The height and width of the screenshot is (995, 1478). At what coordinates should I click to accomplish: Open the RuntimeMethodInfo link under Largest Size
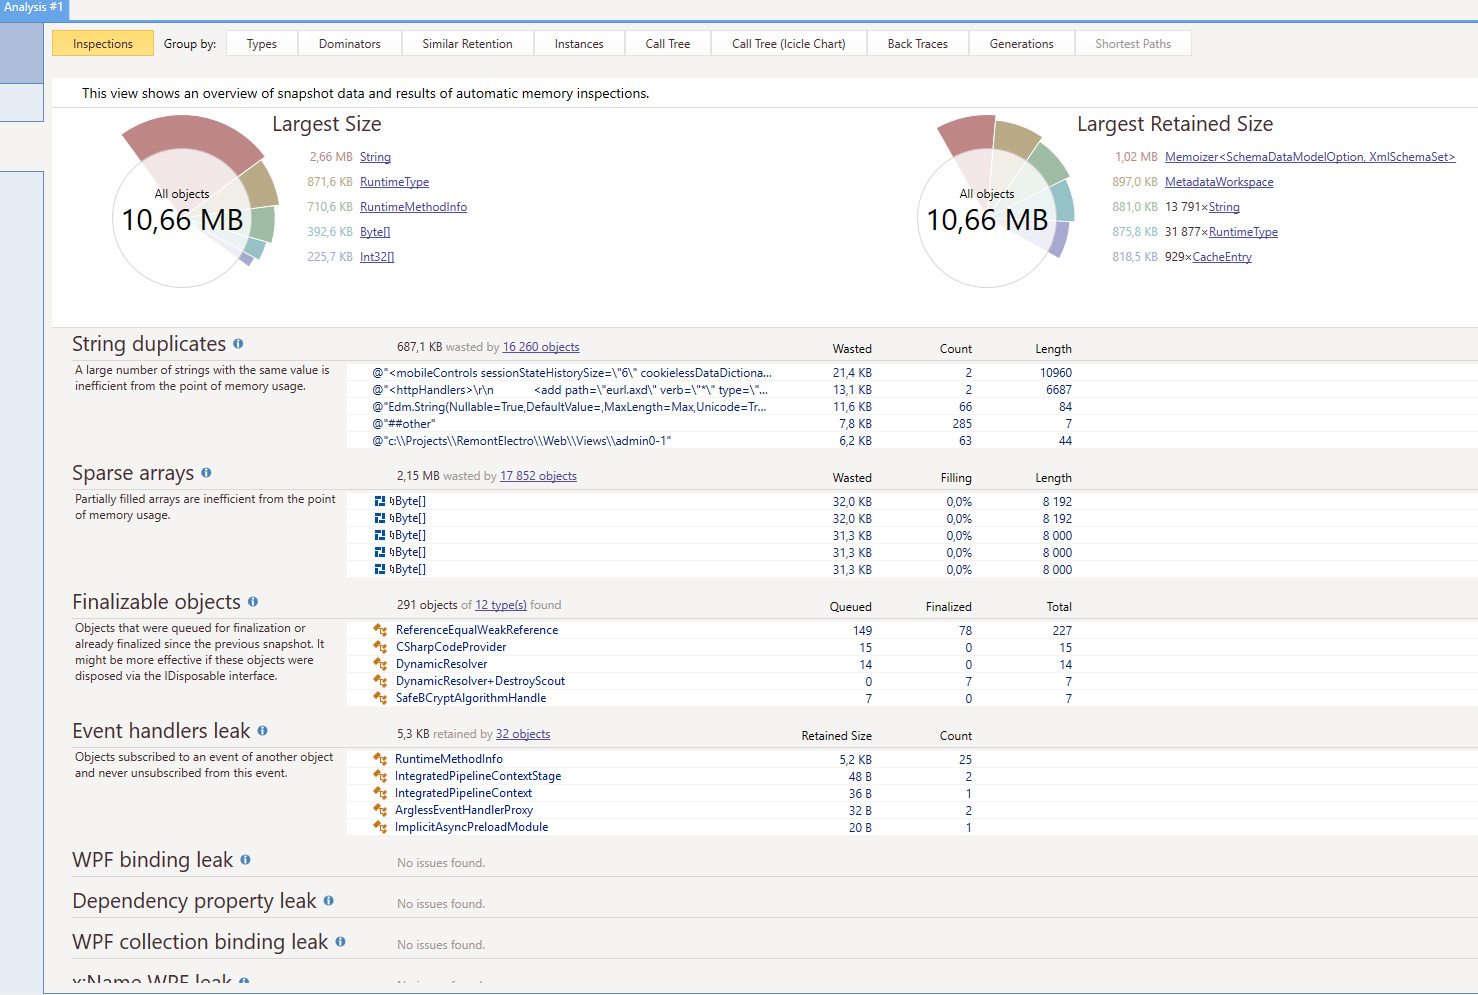point(413,207)
